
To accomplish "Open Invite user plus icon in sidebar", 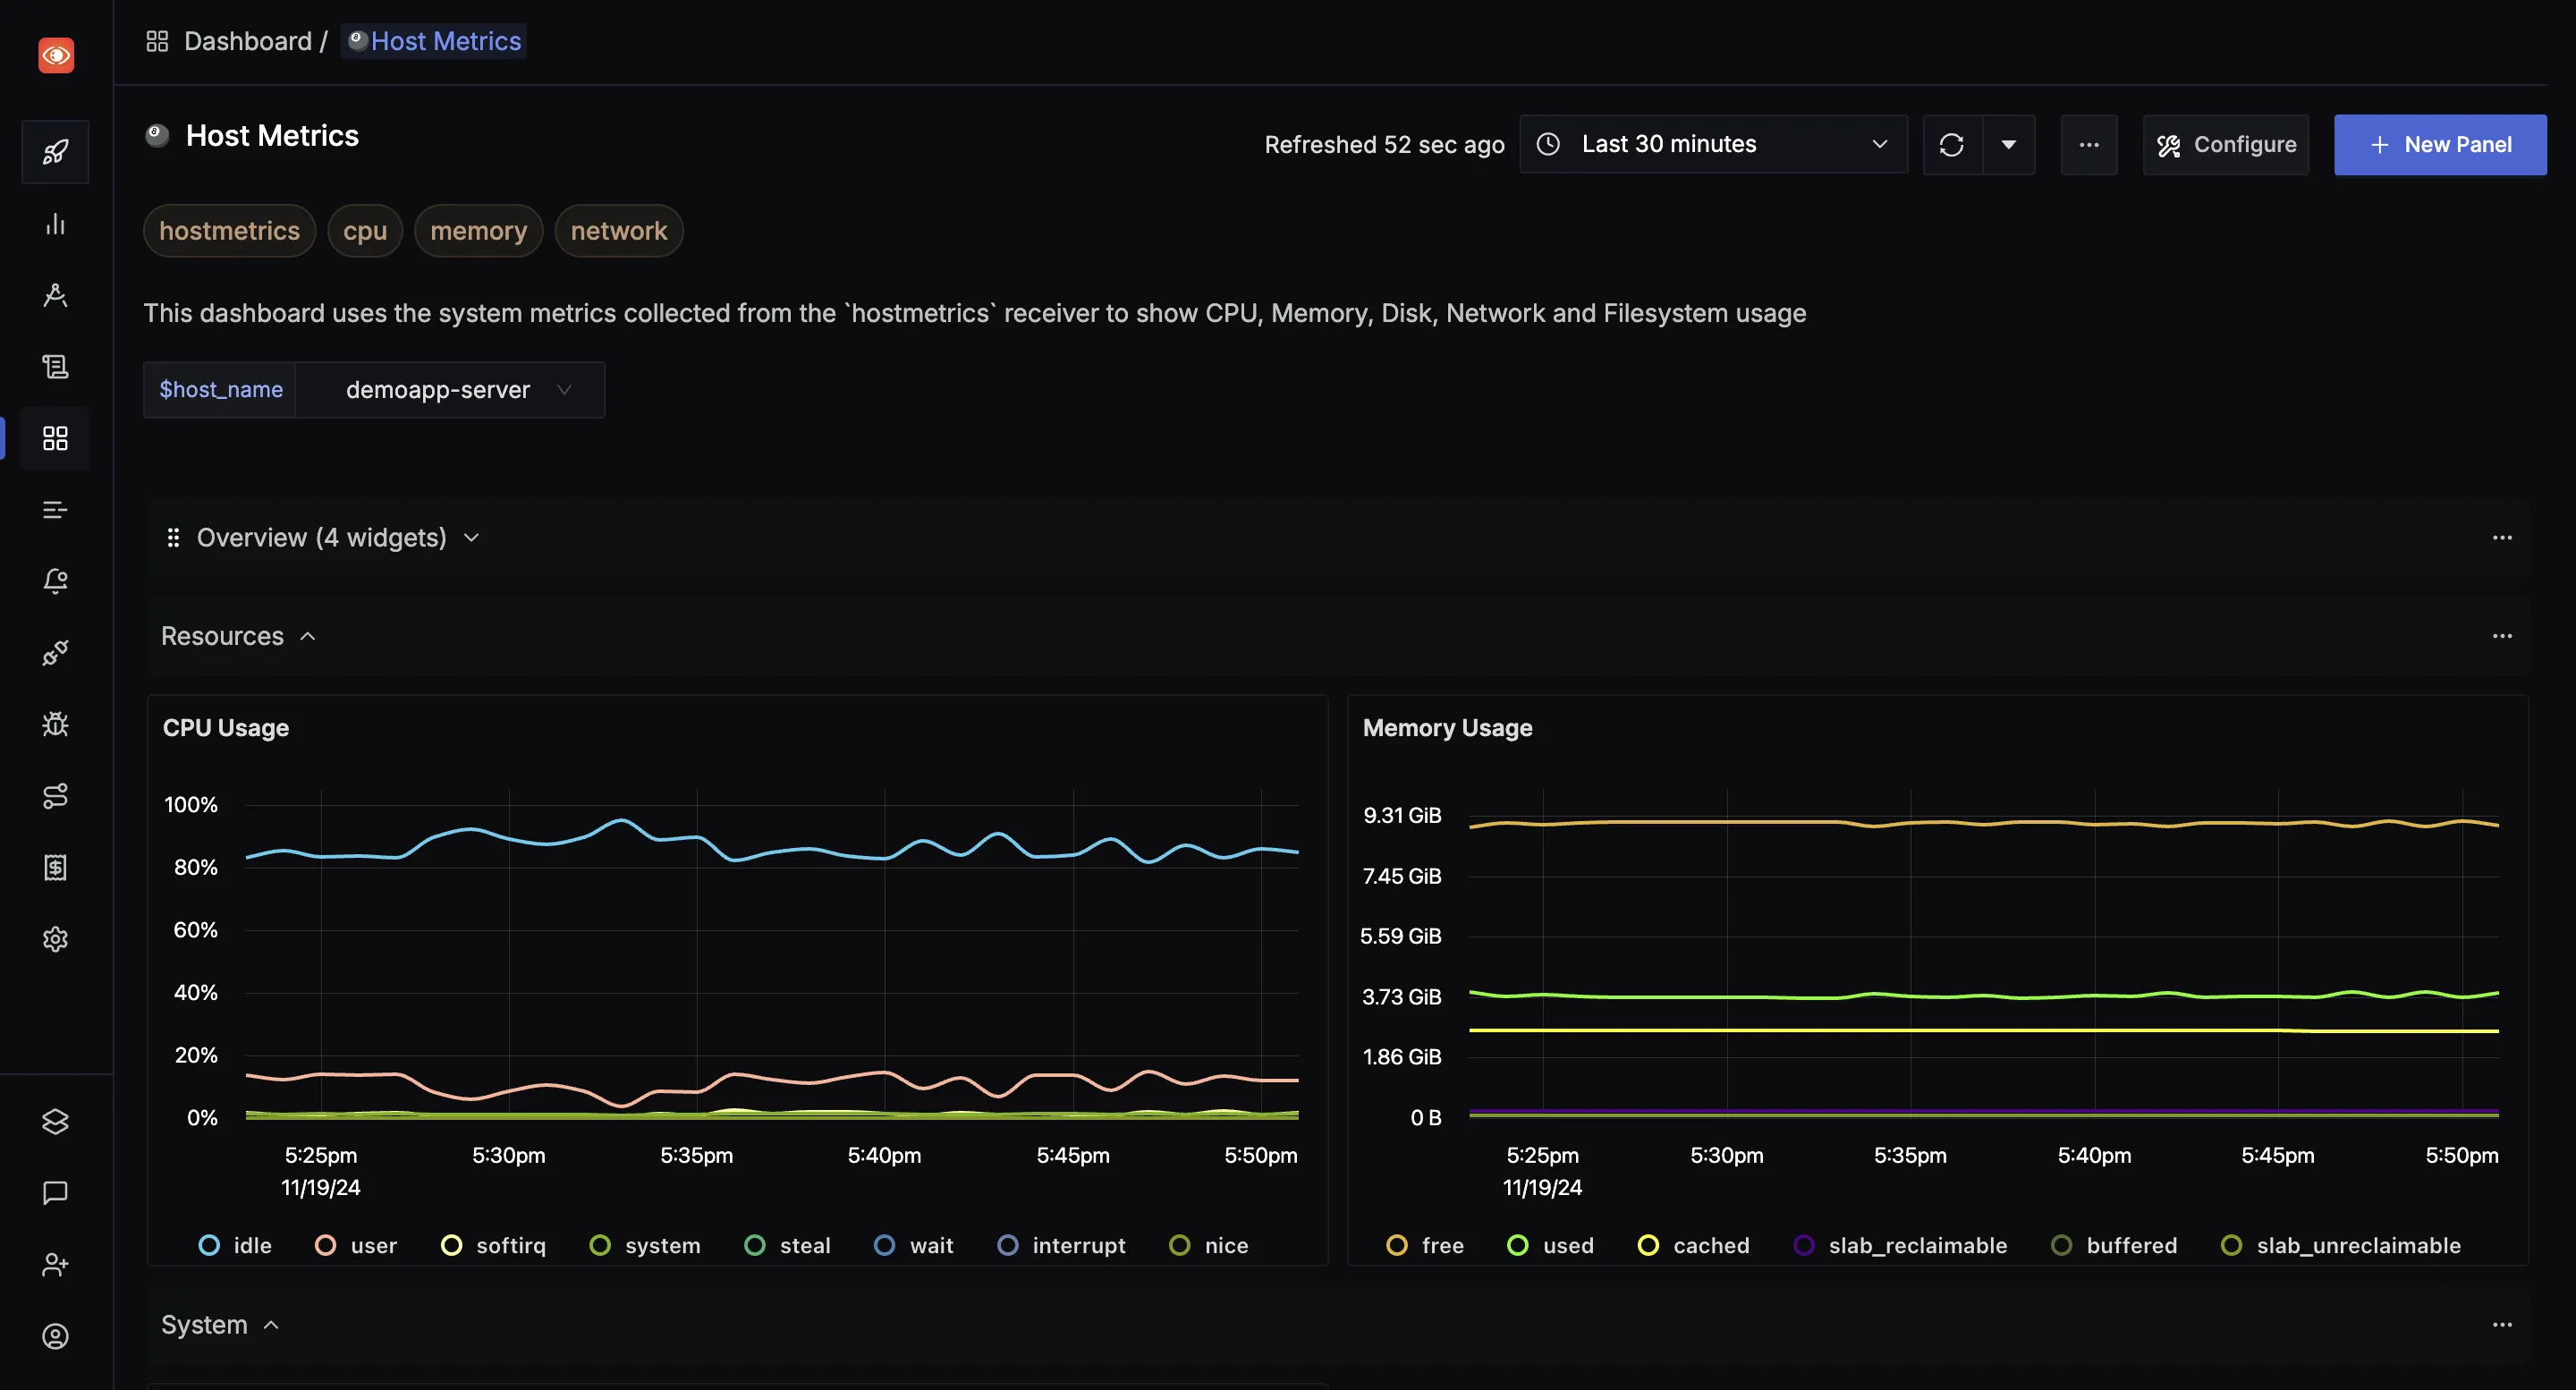I will tap(56, 1265).
